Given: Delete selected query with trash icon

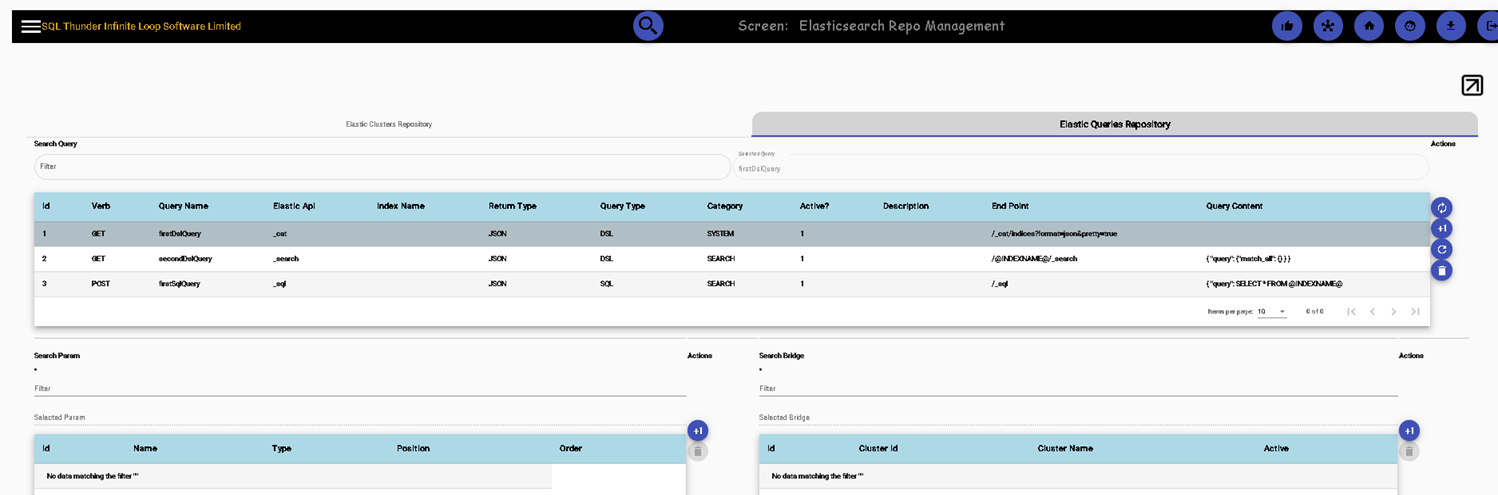Looking at the screenshot, I should pos(1441,270).
